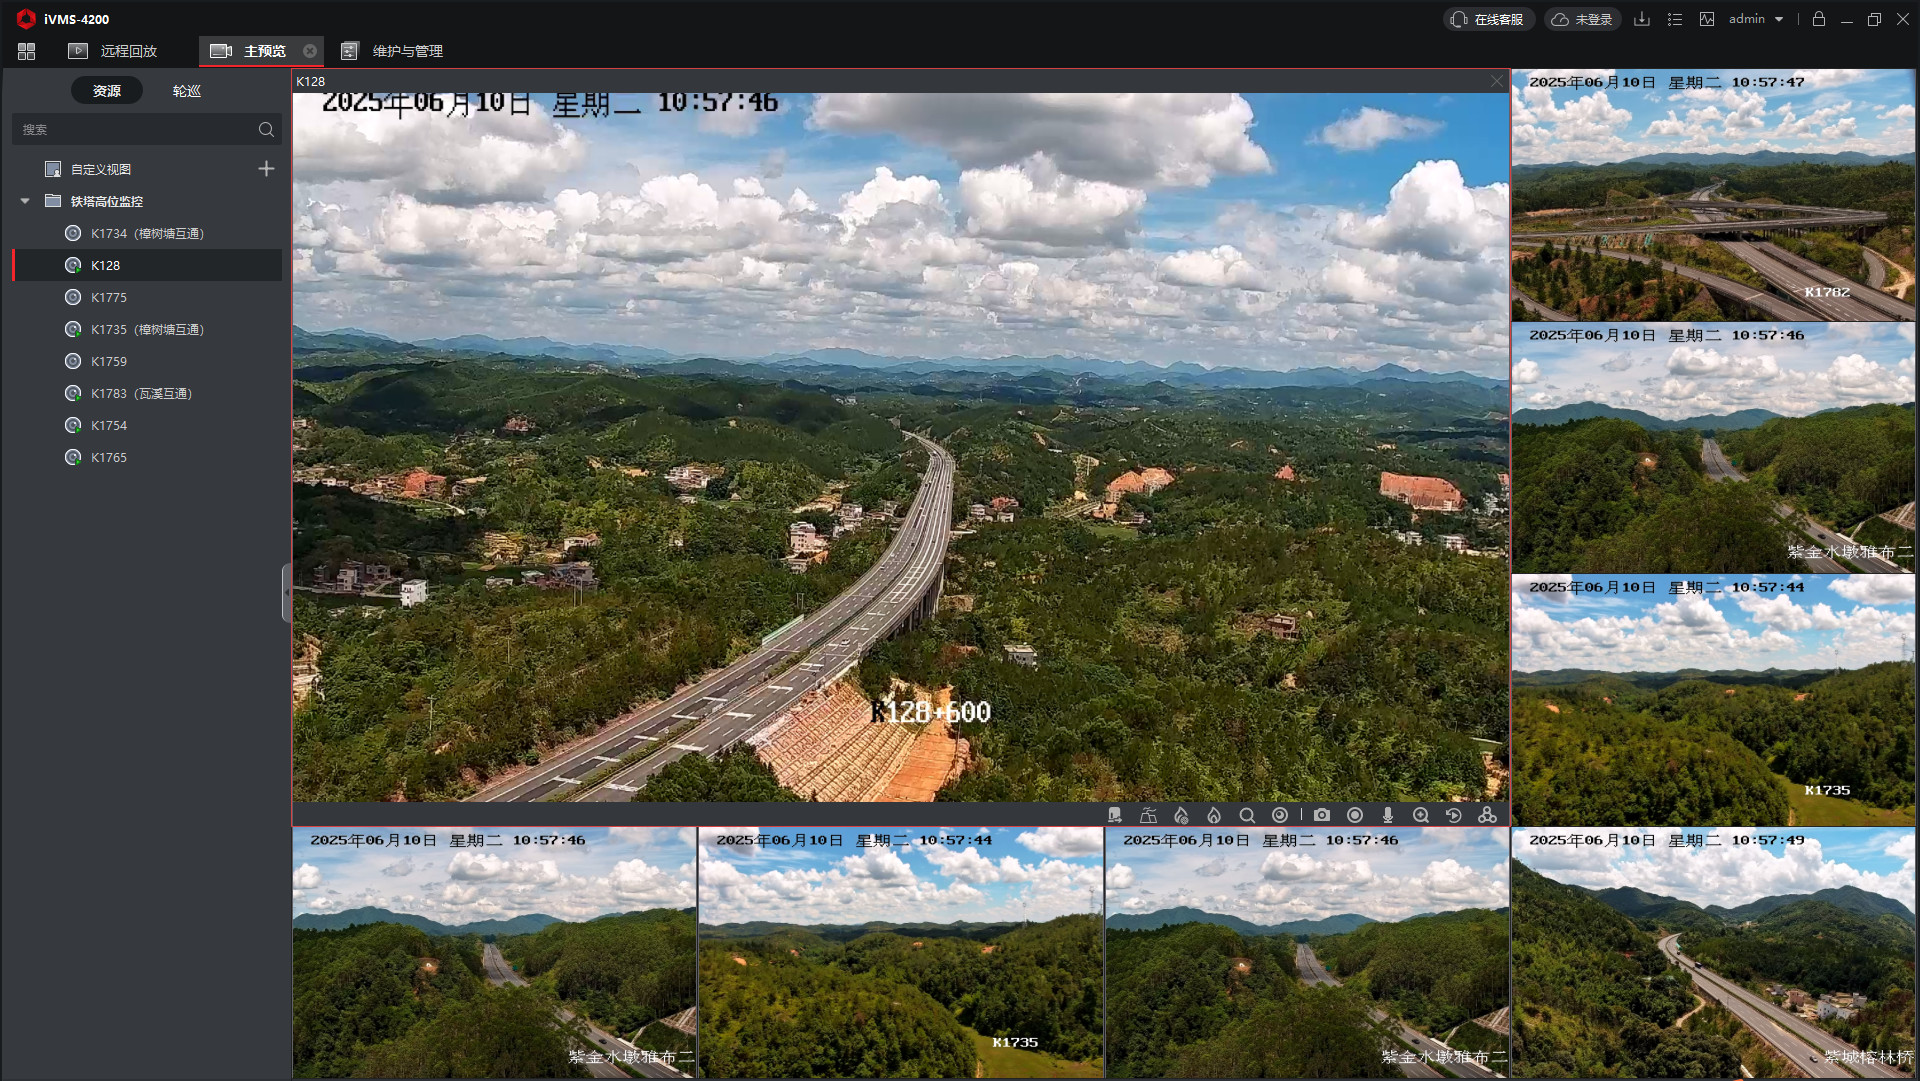Click the factory smoke detection icon
Viewport: 1920px width, 1081px height.
tap(1148, 815)
